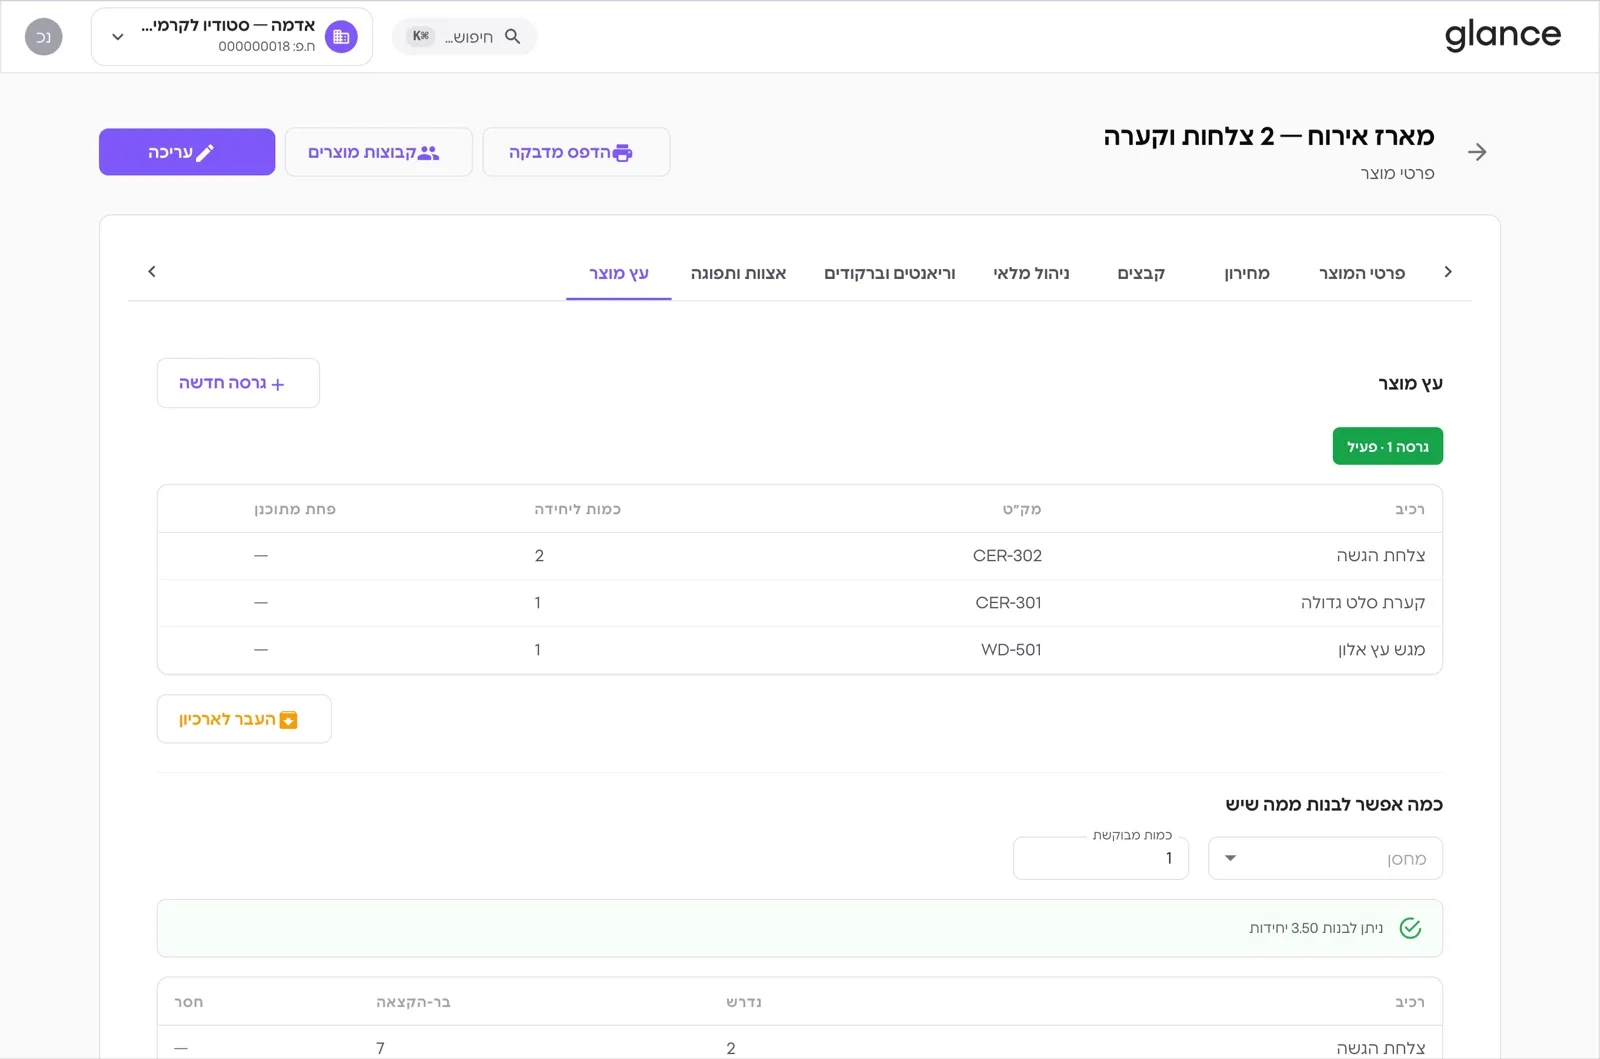Image resolution: width=1600 pixels, height=1059 pixels.
Task: Click the search magnifier icon
Action: (x=513, y=36)
